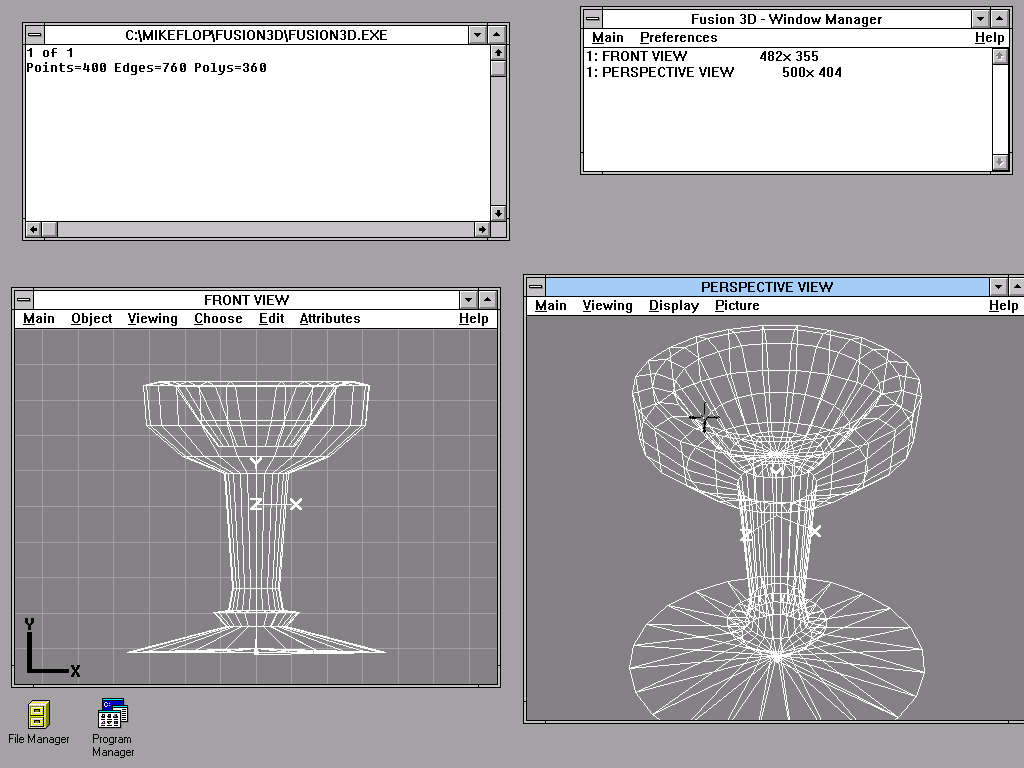
Task: Click the crosshair cursor marker in Perspective View
Action: 704,417
